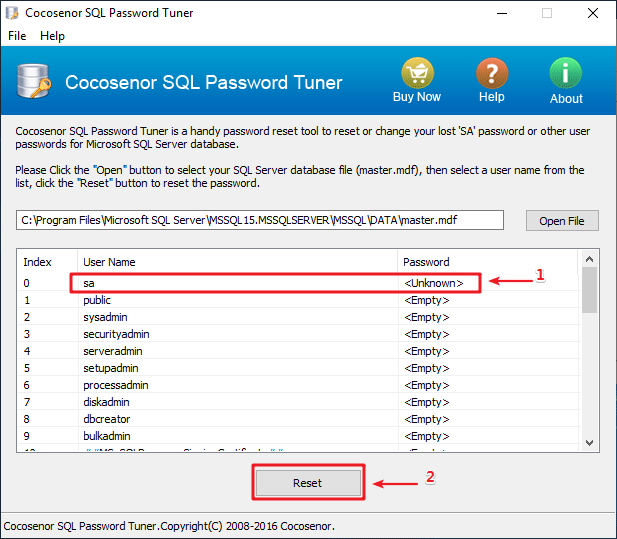Viewport: 617px width, 539px height.
Task: Select the 'serveradmin' user row
Action: click(x=298, y=351)
